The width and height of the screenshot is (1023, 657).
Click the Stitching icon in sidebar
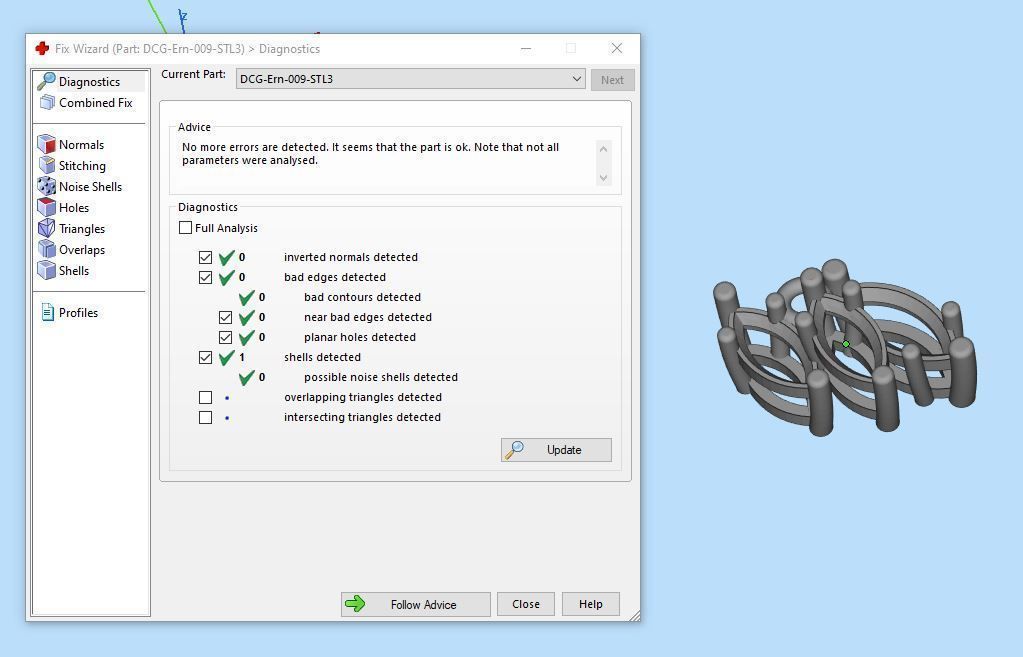pos(46,165)
